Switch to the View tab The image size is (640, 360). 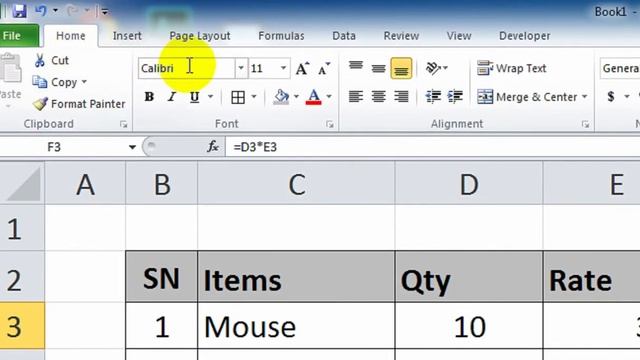click(459, 36)
